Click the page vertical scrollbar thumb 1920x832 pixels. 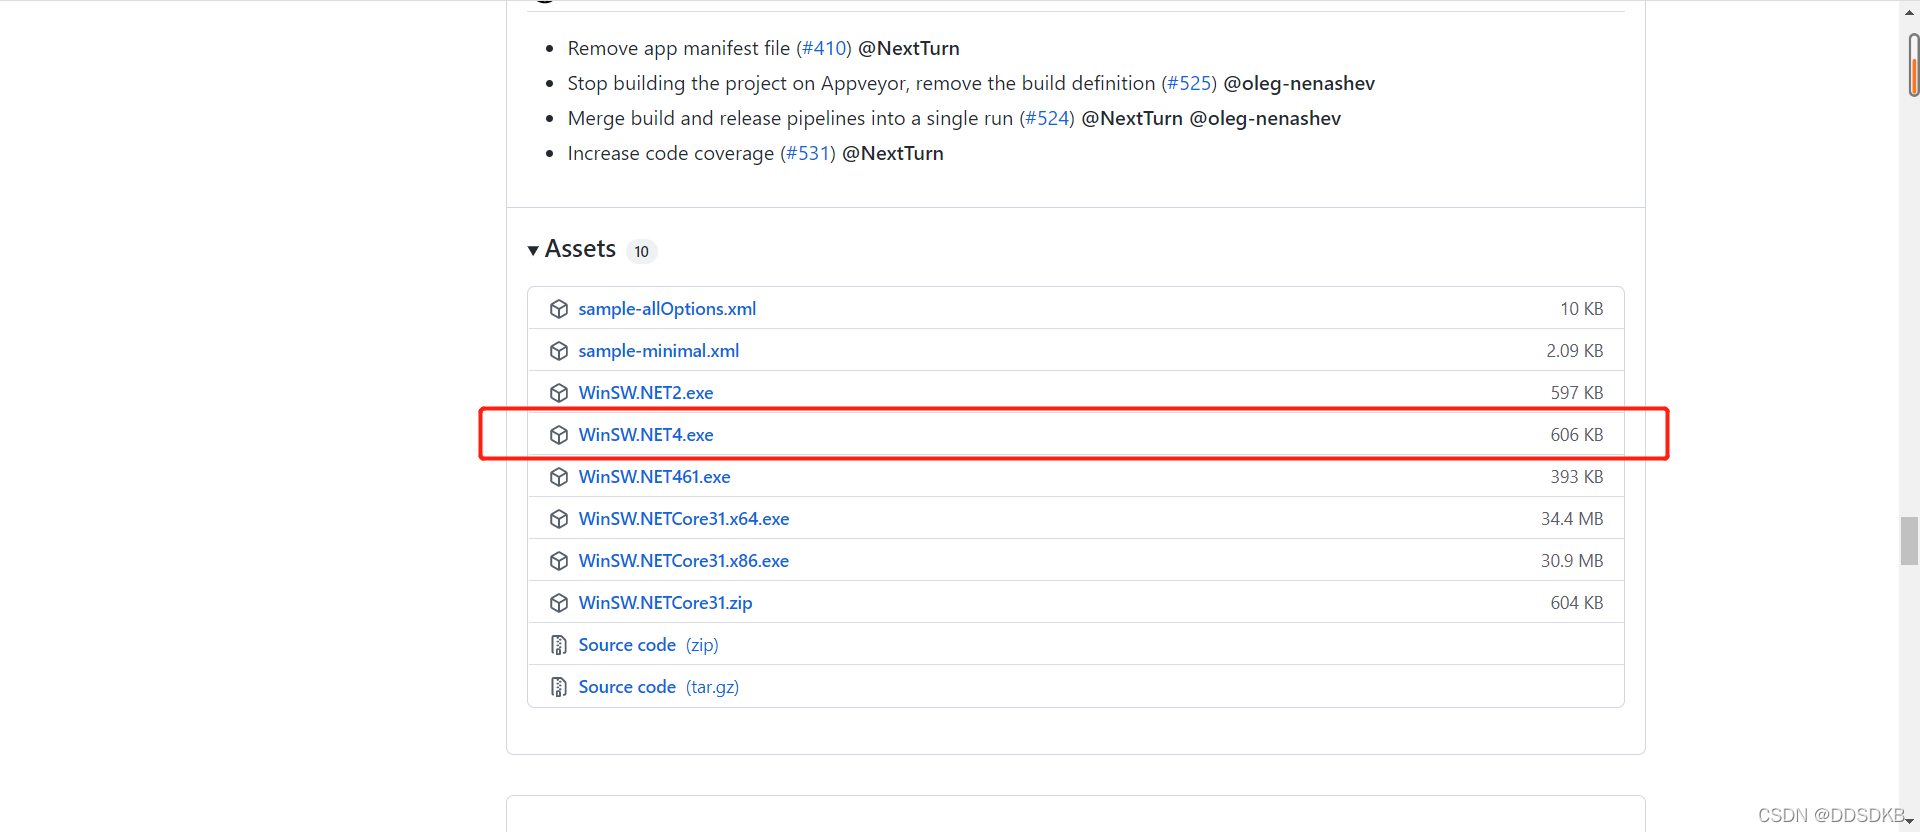coord(1909,541)
